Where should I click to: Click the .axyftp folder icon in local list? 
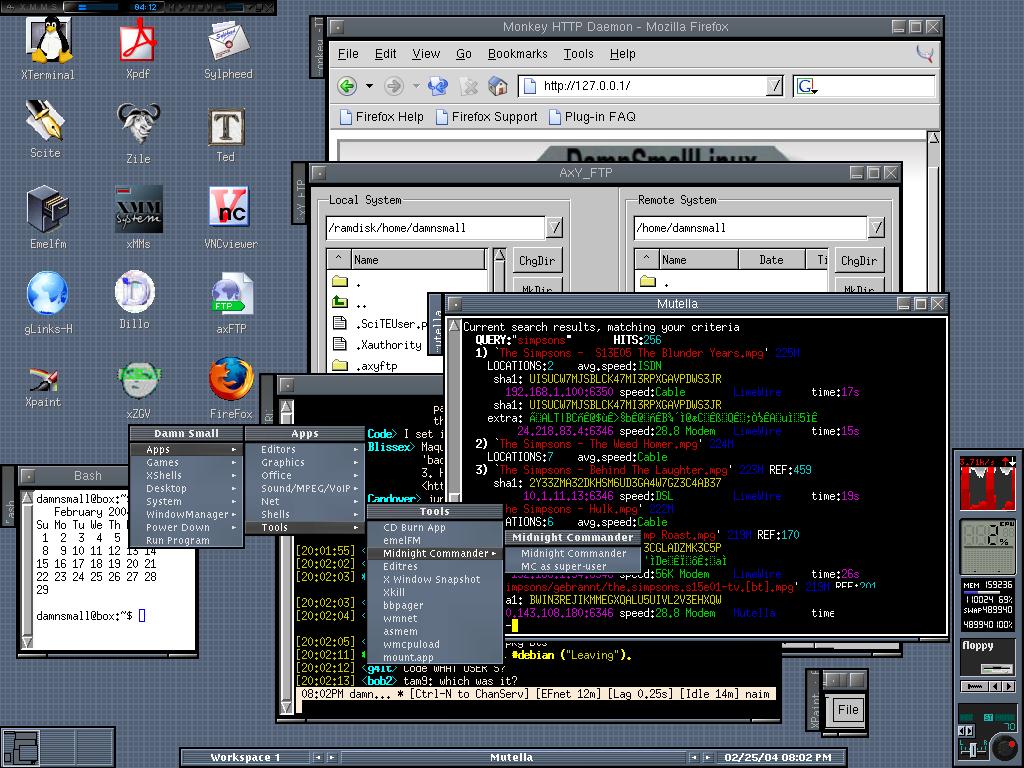click(x=340, y=365)
